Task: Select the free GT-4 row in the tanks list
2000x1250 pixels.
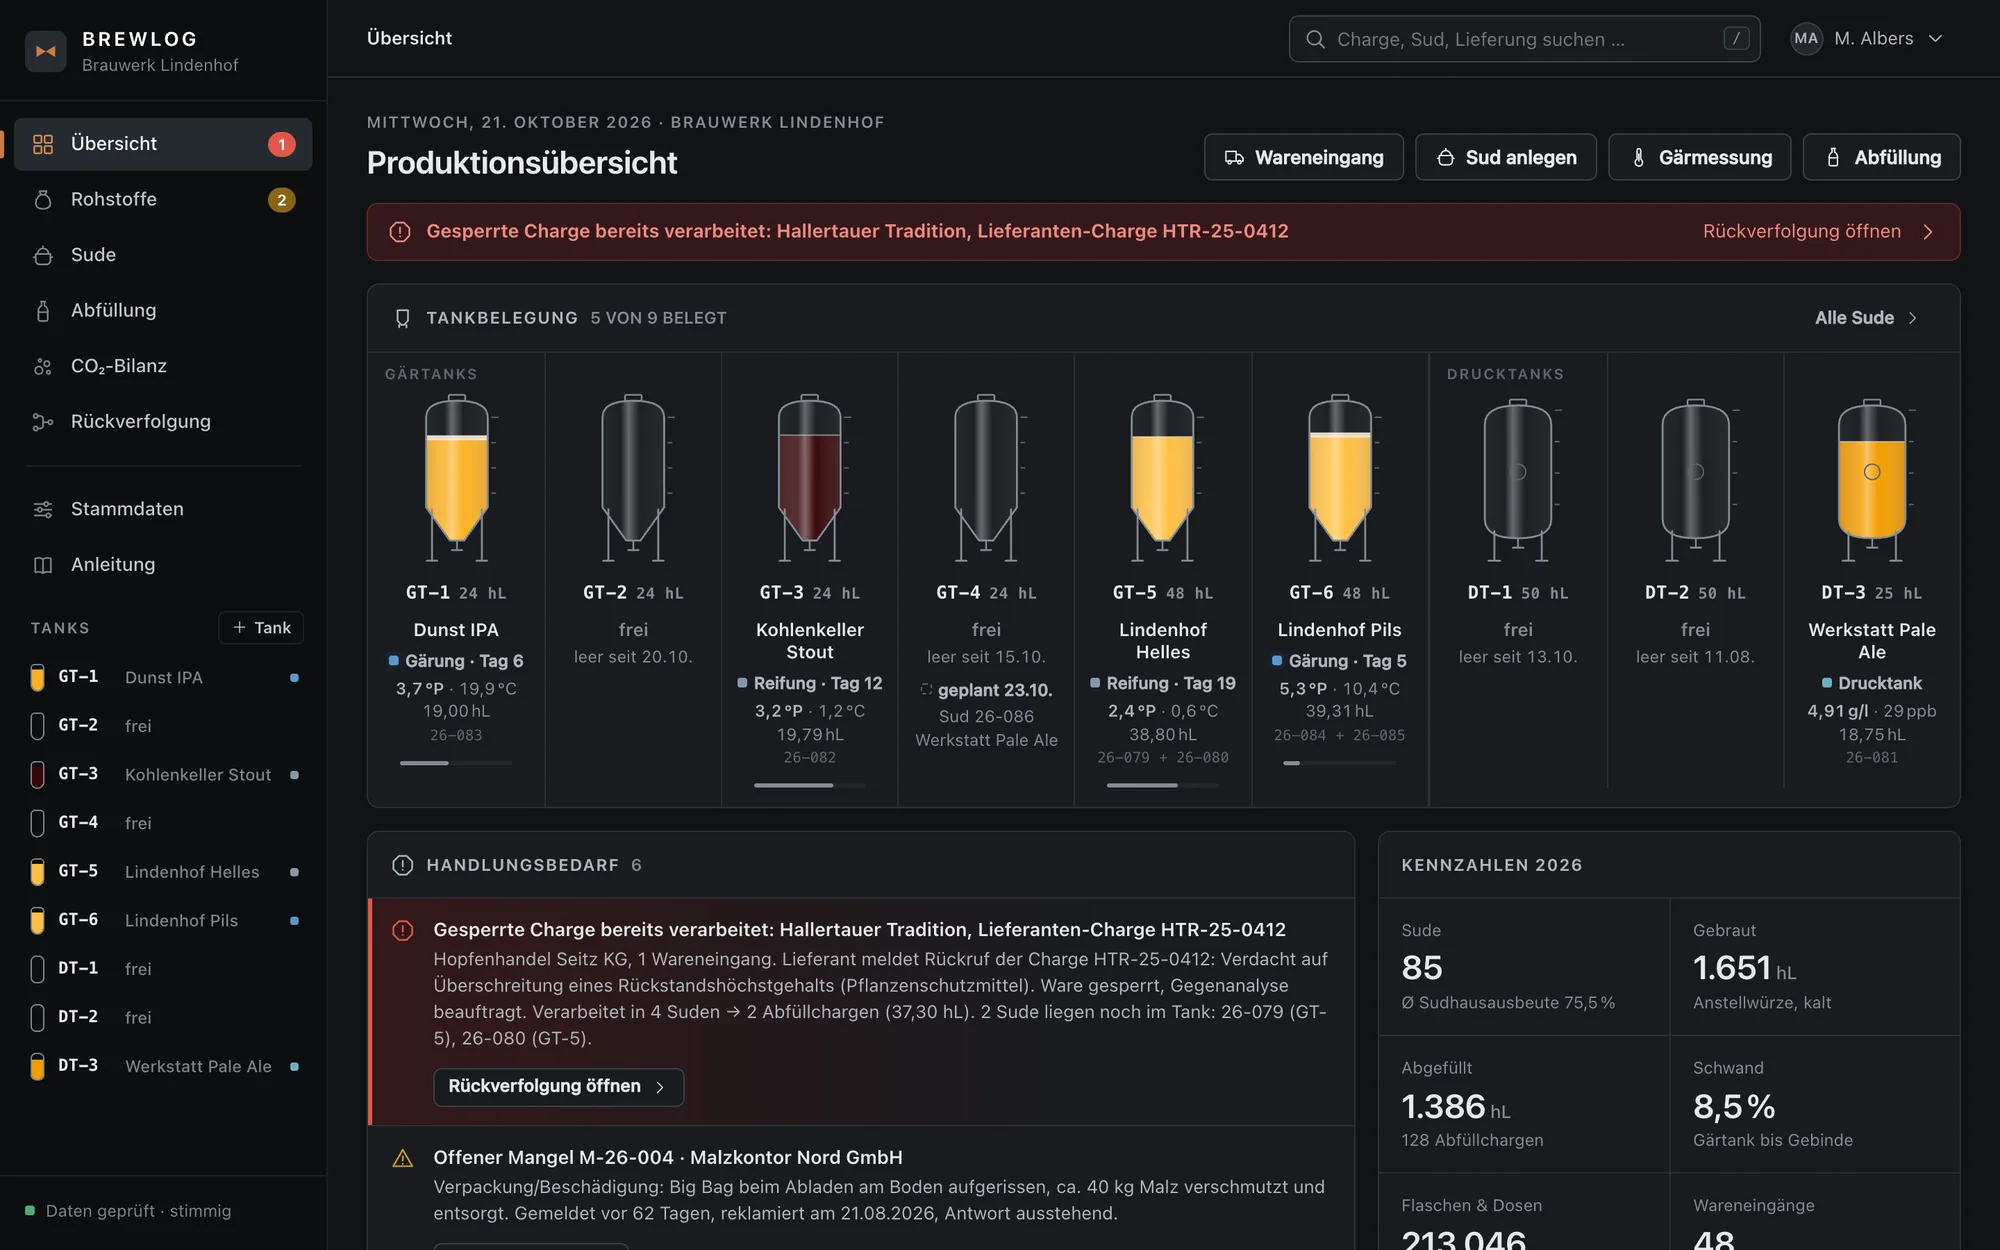Action: point(164,823)
